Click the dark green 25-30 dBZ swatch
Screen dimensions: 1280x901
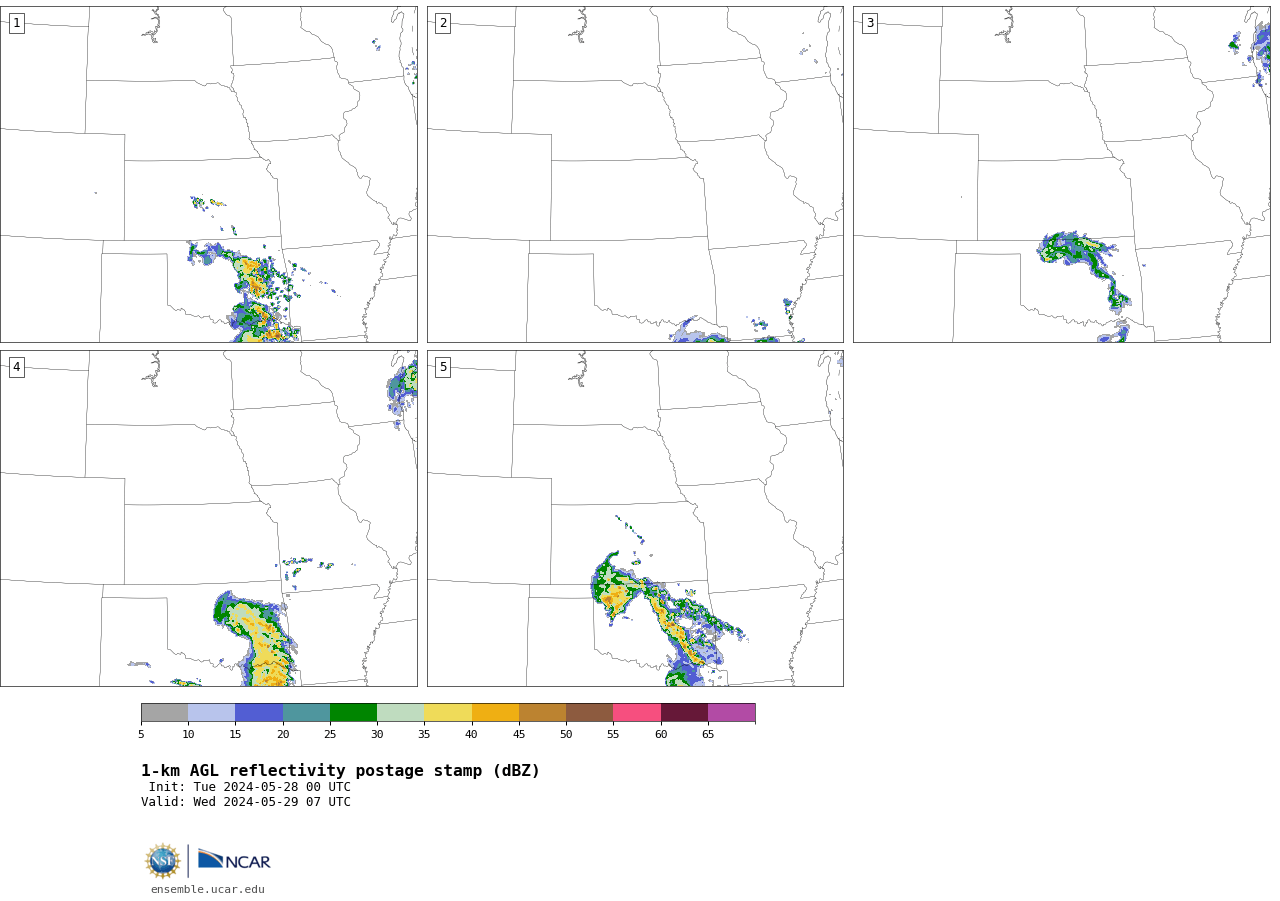point(353,713)
